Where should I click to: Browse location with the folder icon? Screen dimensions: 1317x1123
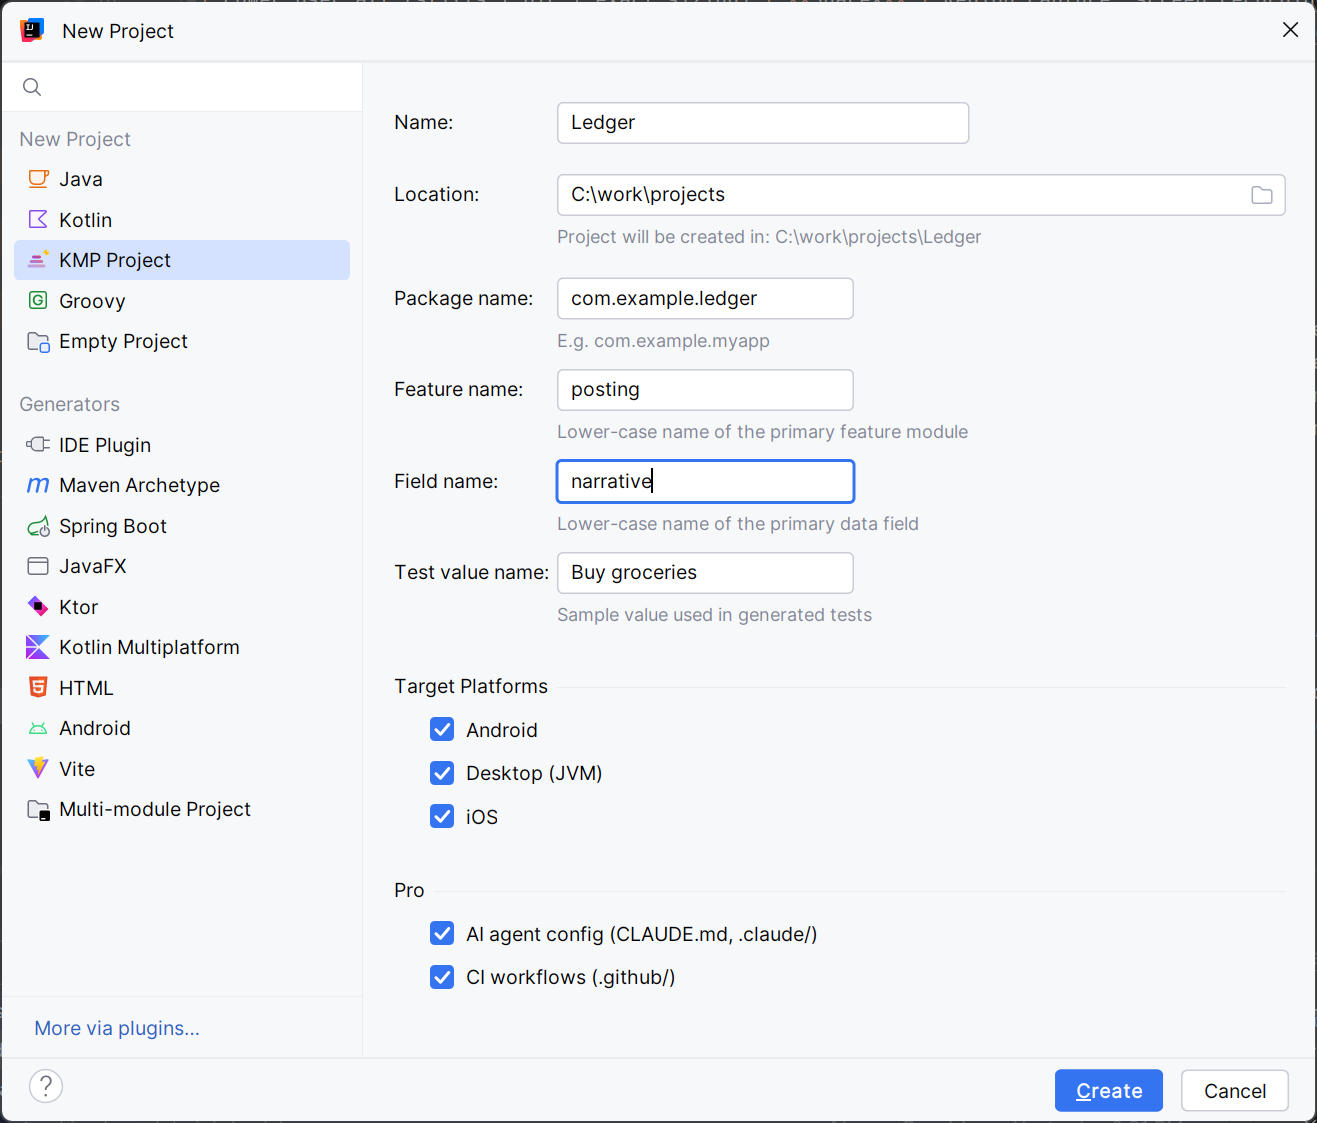1262,195
